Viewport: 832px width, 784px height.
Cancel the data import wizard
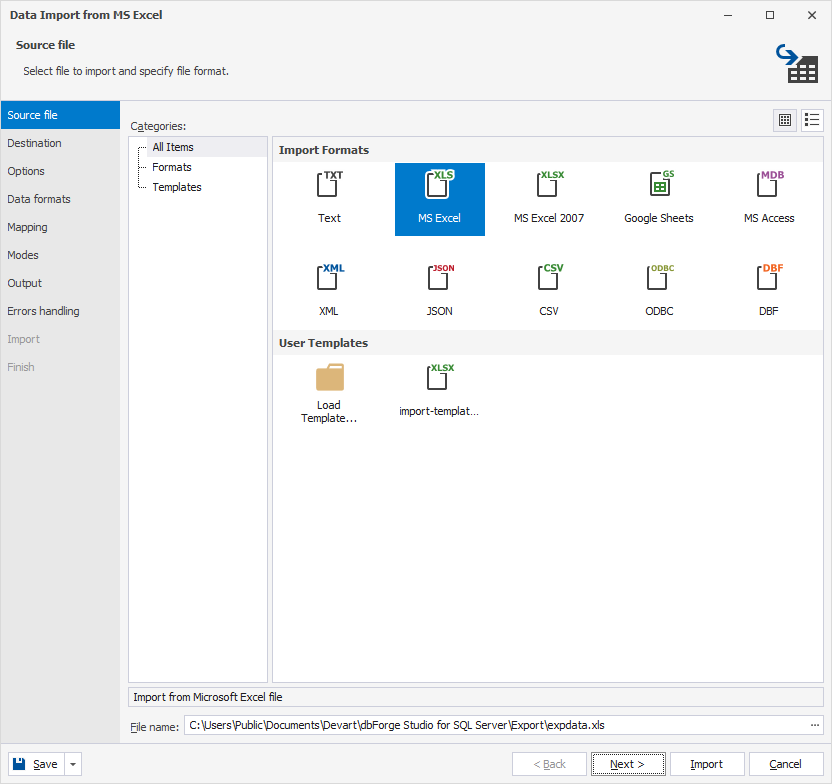pyautogui.click(x=786, y=764)
